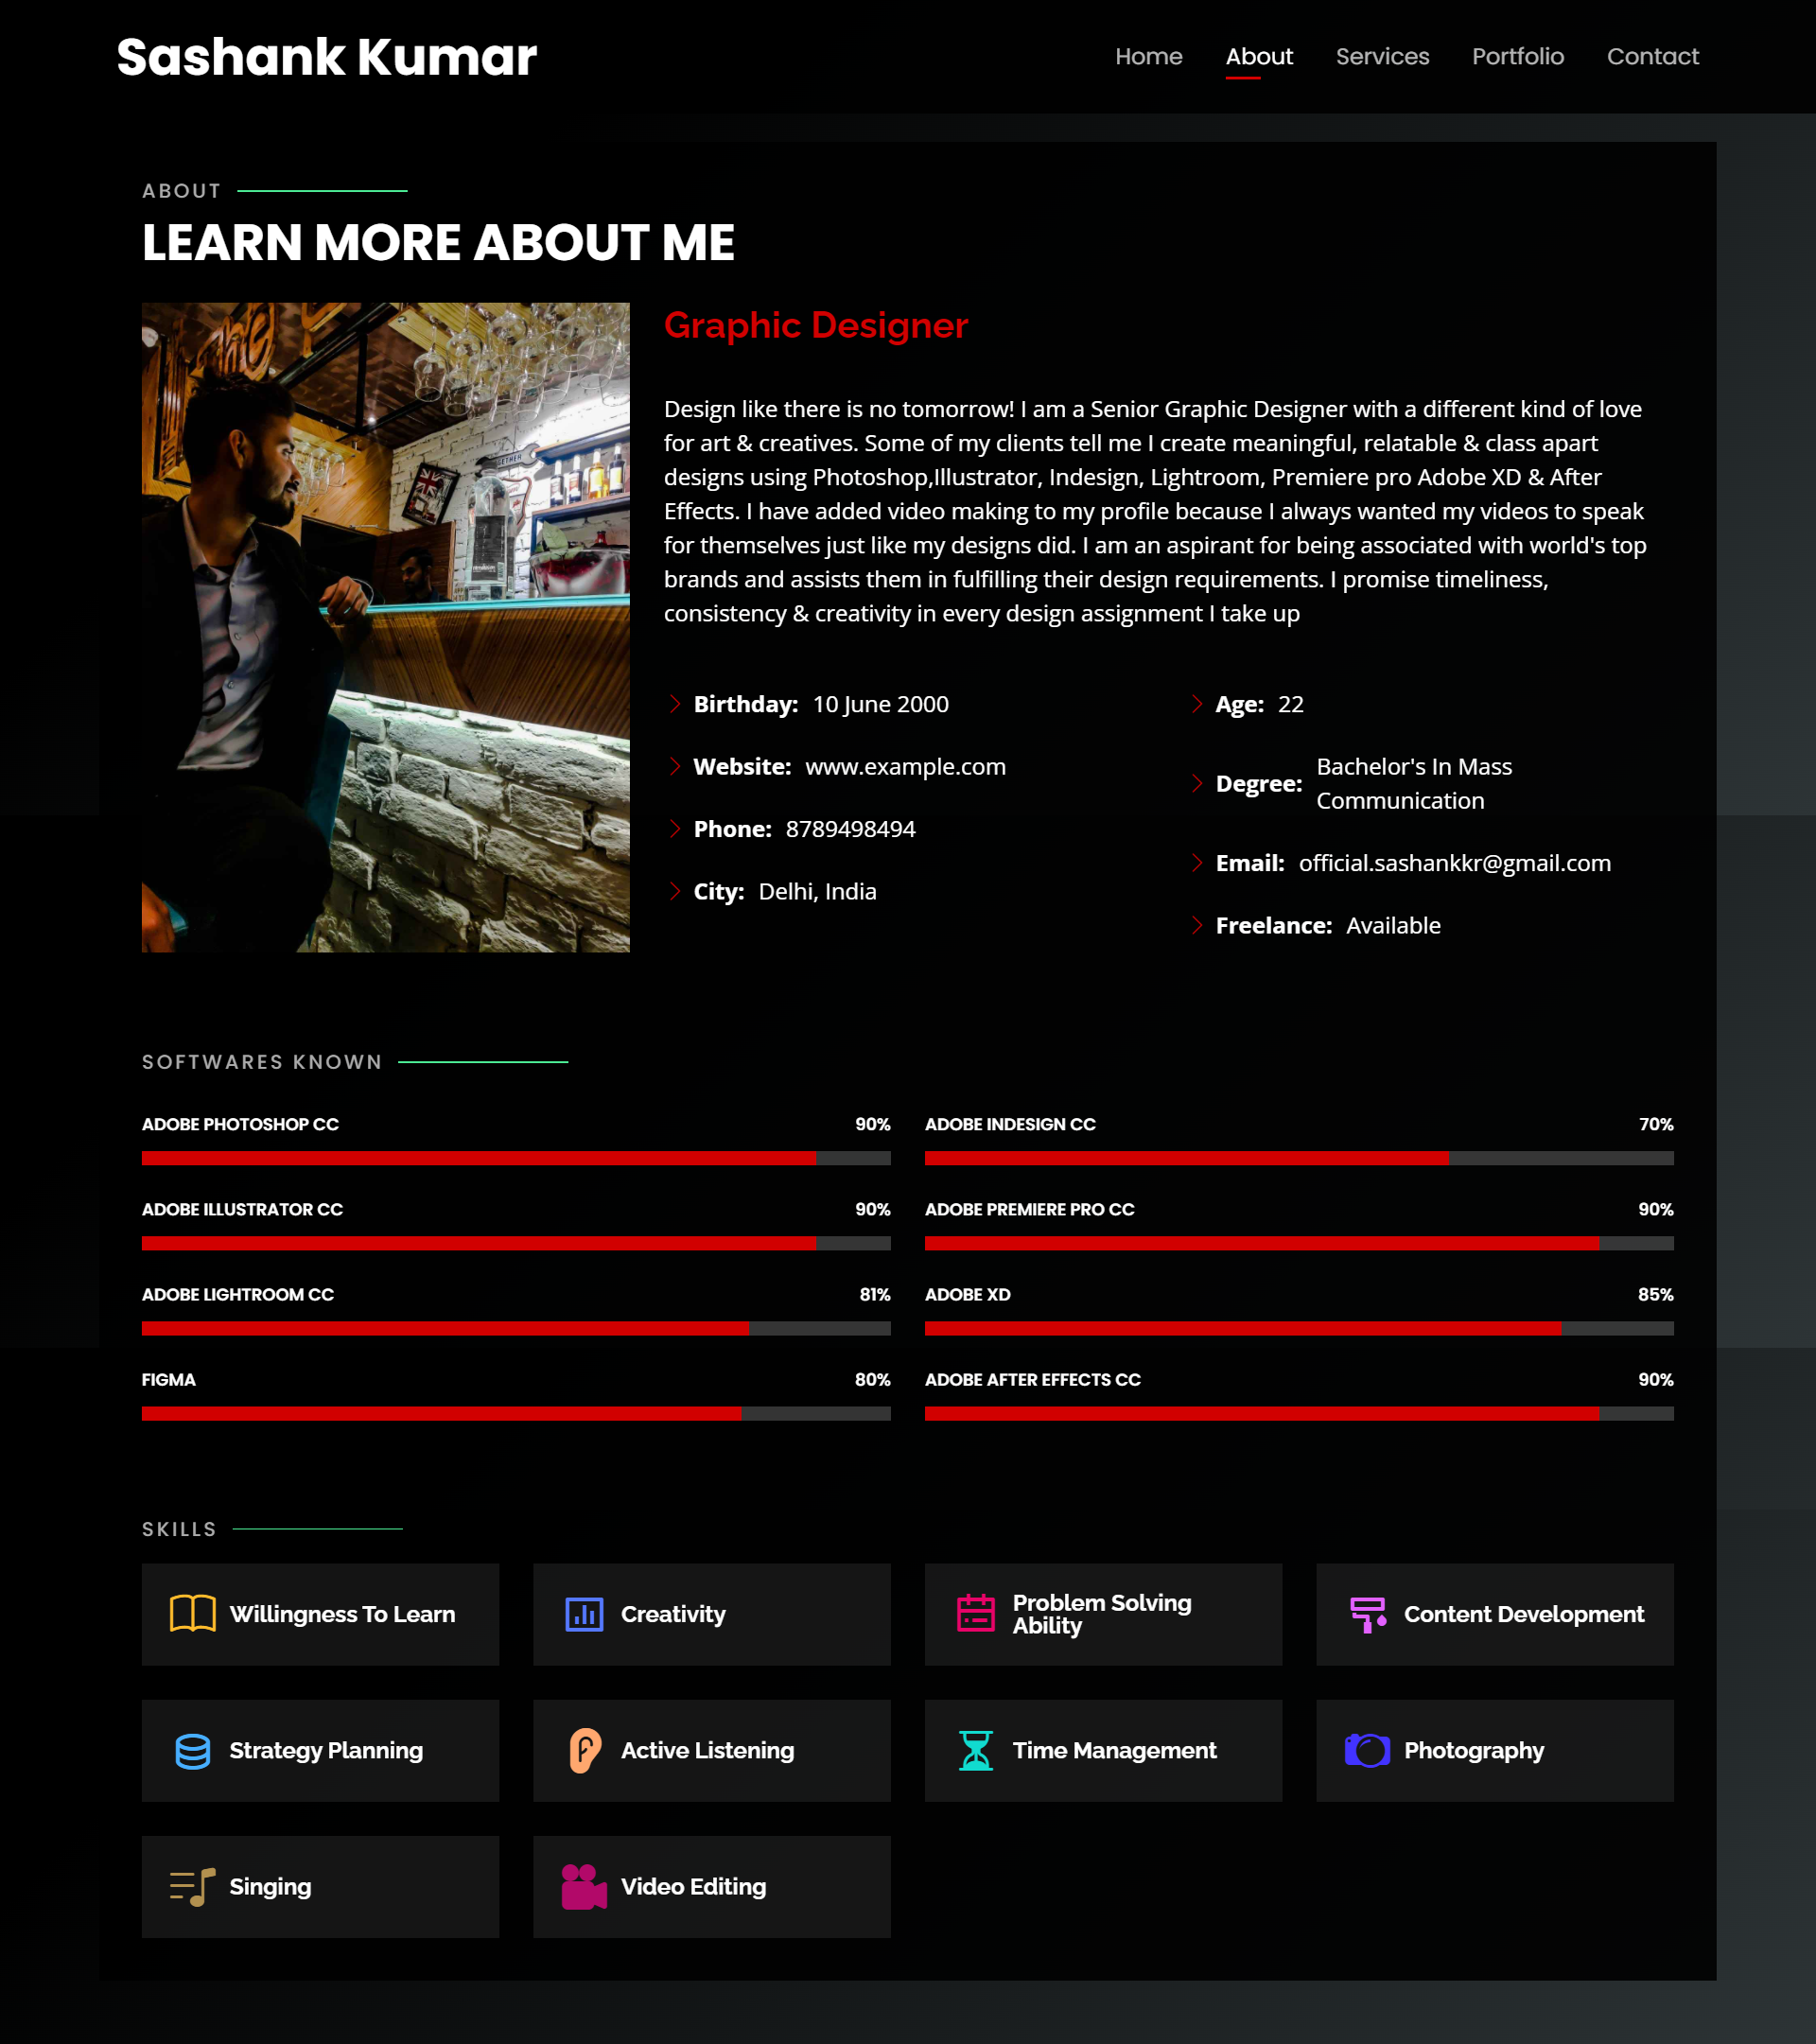Navigate to the Portfolio section
Viewport: 1816px width, 2044px height.
pyautogui.click(x=1517, y=56)
